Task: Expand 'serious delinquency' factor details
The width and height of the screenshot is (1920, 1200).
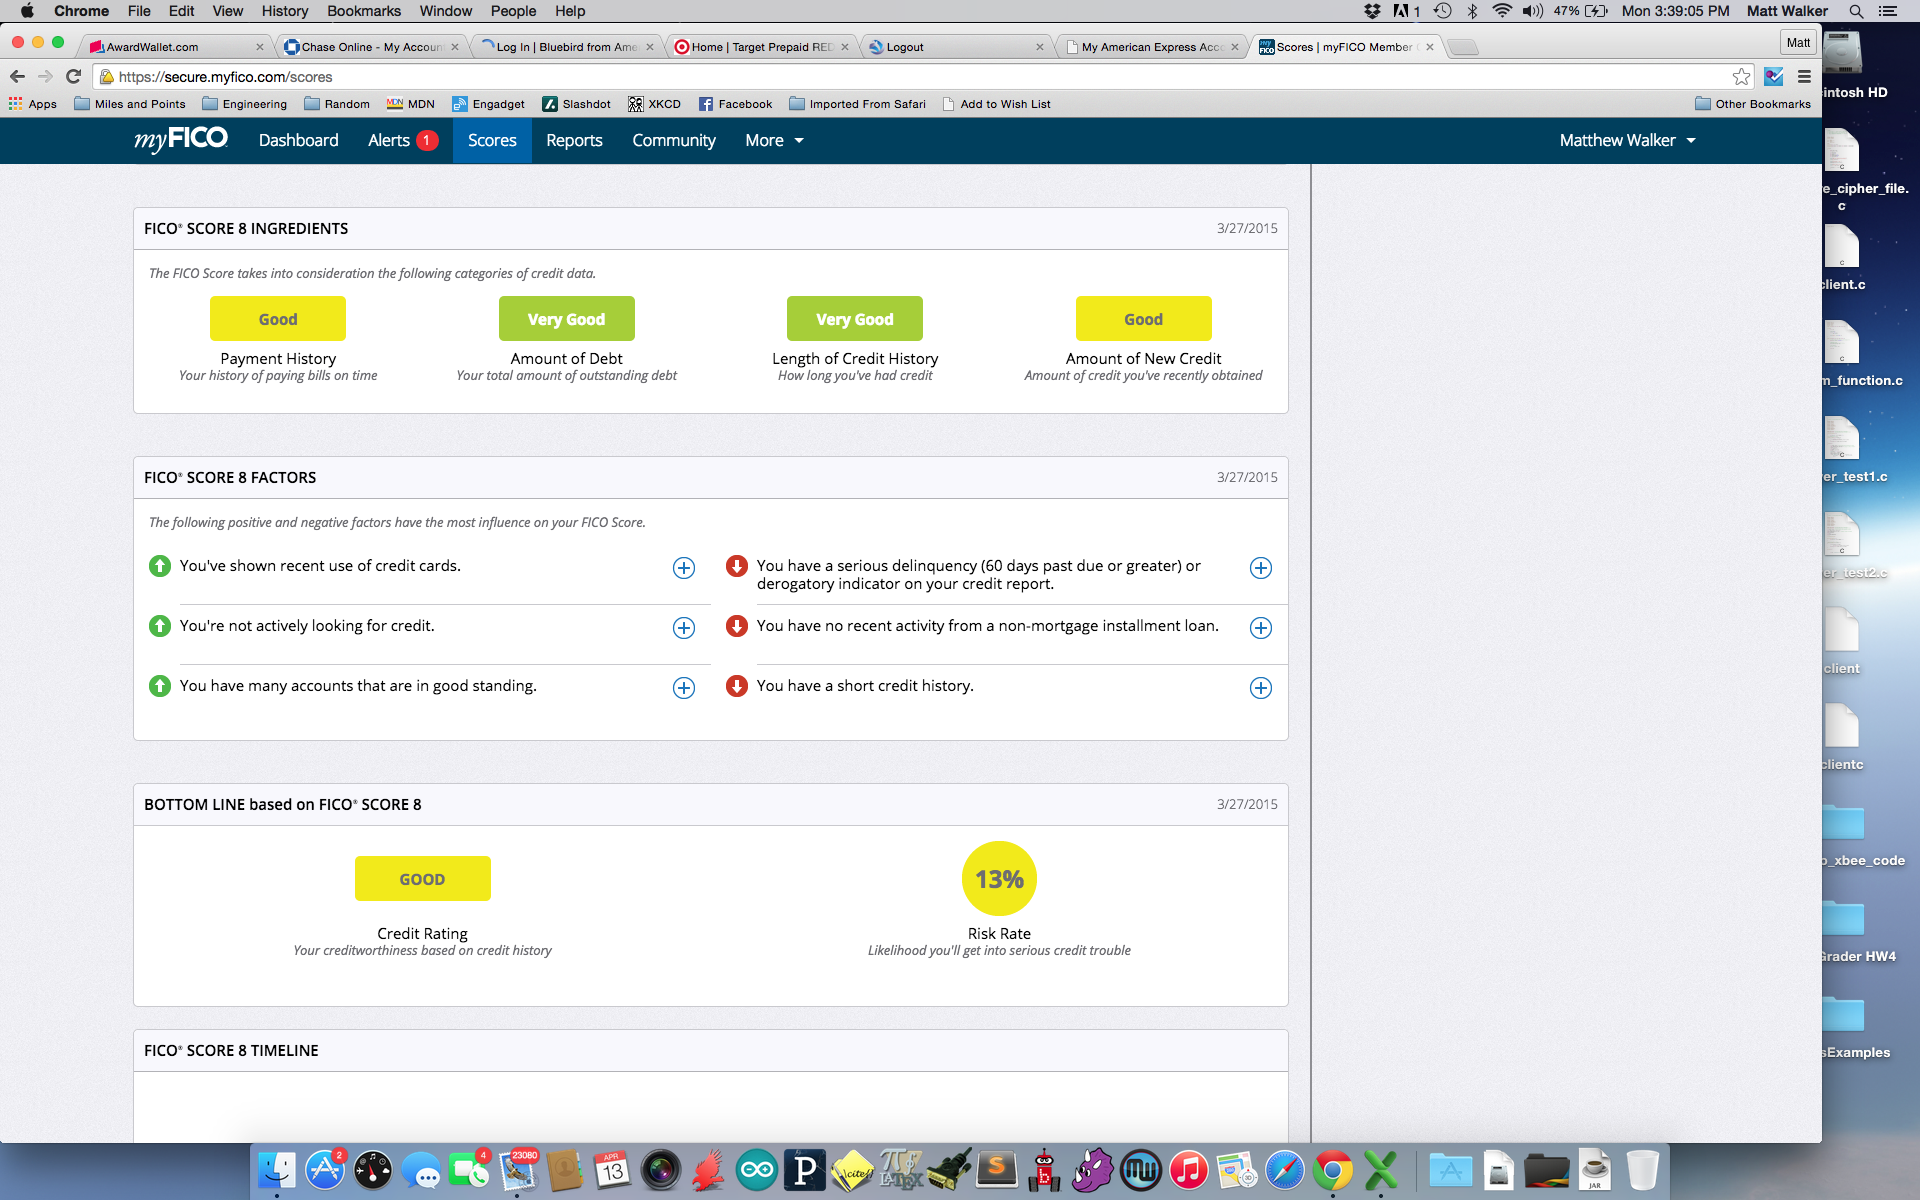Action: [1261, 568]
